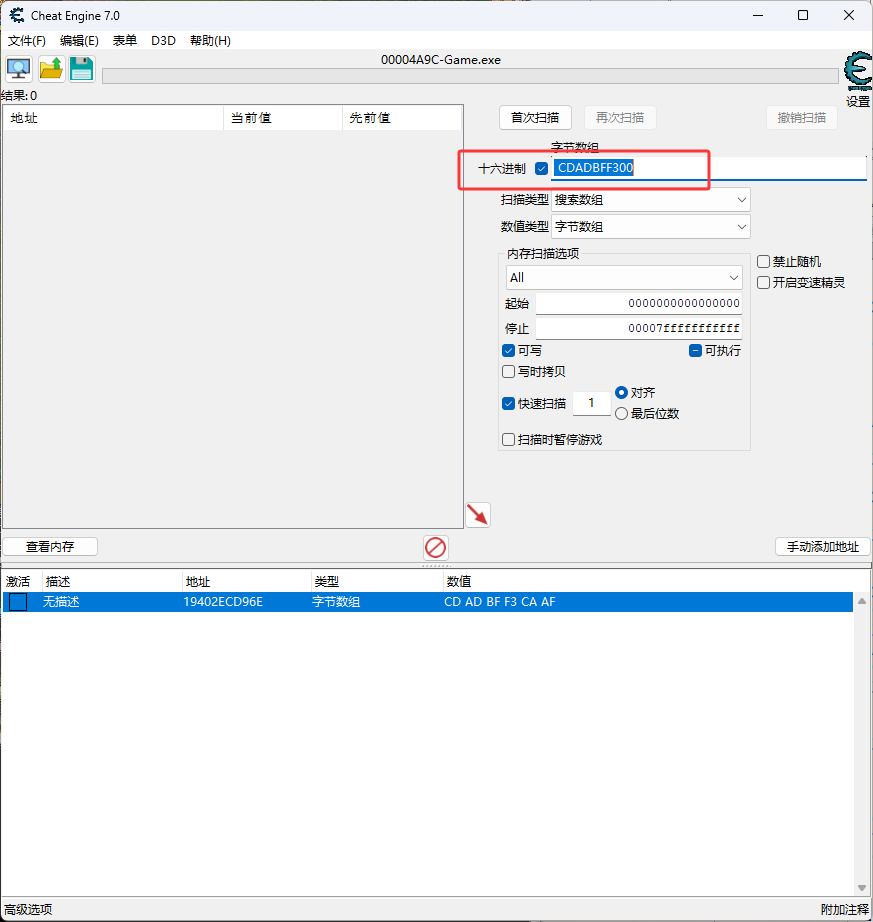Click the value CD AD BF F3 CA AF
The height and width of the screenshot is (922, 873).
pyautogui.click(x=500, y=602)
